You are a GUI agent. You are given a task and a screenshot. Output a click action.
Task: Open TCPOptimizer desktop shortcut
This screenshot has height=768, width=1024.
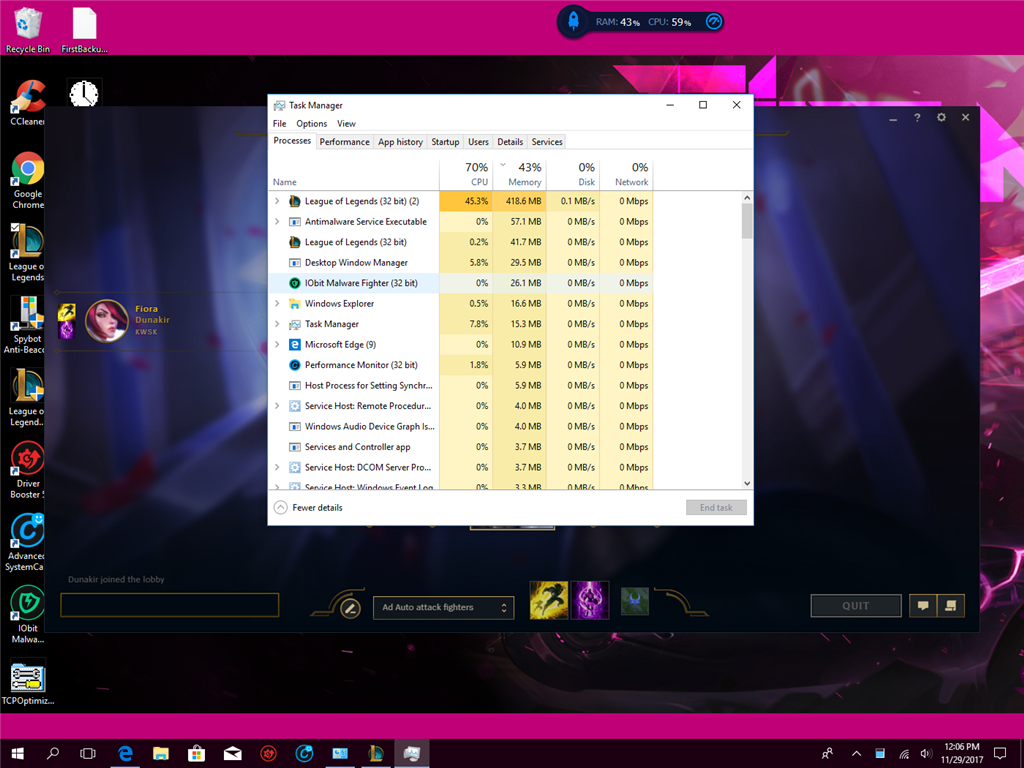tap(27, 684)
